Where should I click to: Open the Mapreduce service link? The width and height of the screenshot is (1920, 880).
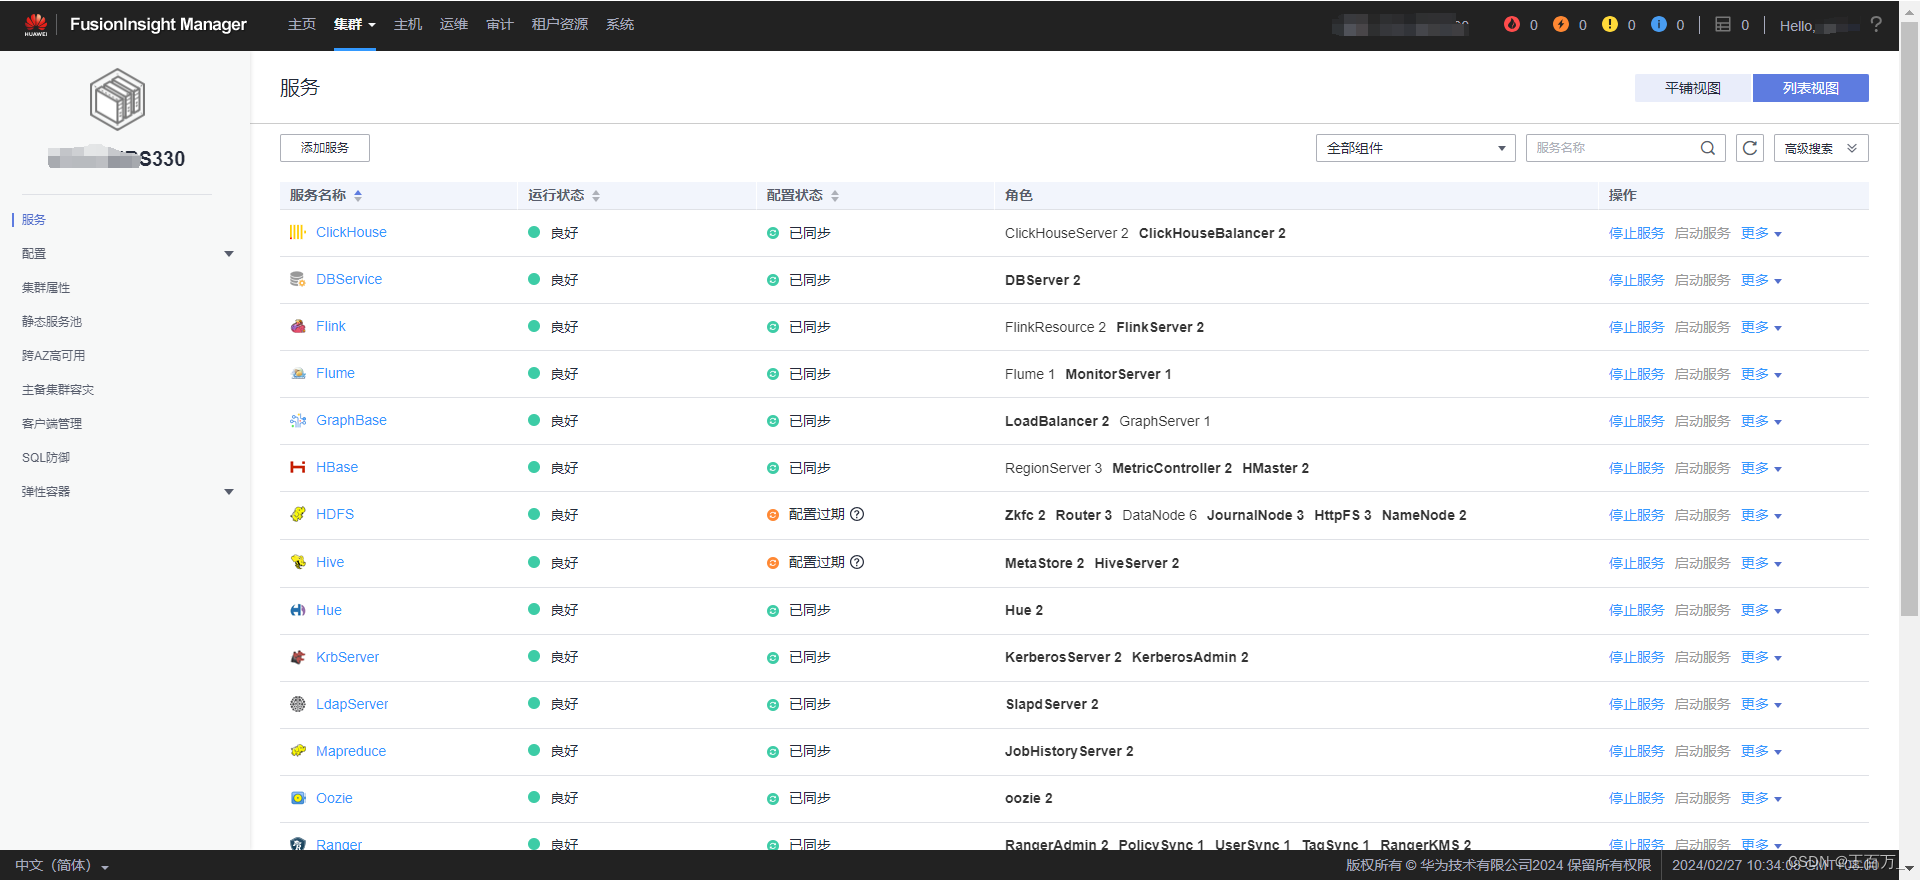(351, 751)
